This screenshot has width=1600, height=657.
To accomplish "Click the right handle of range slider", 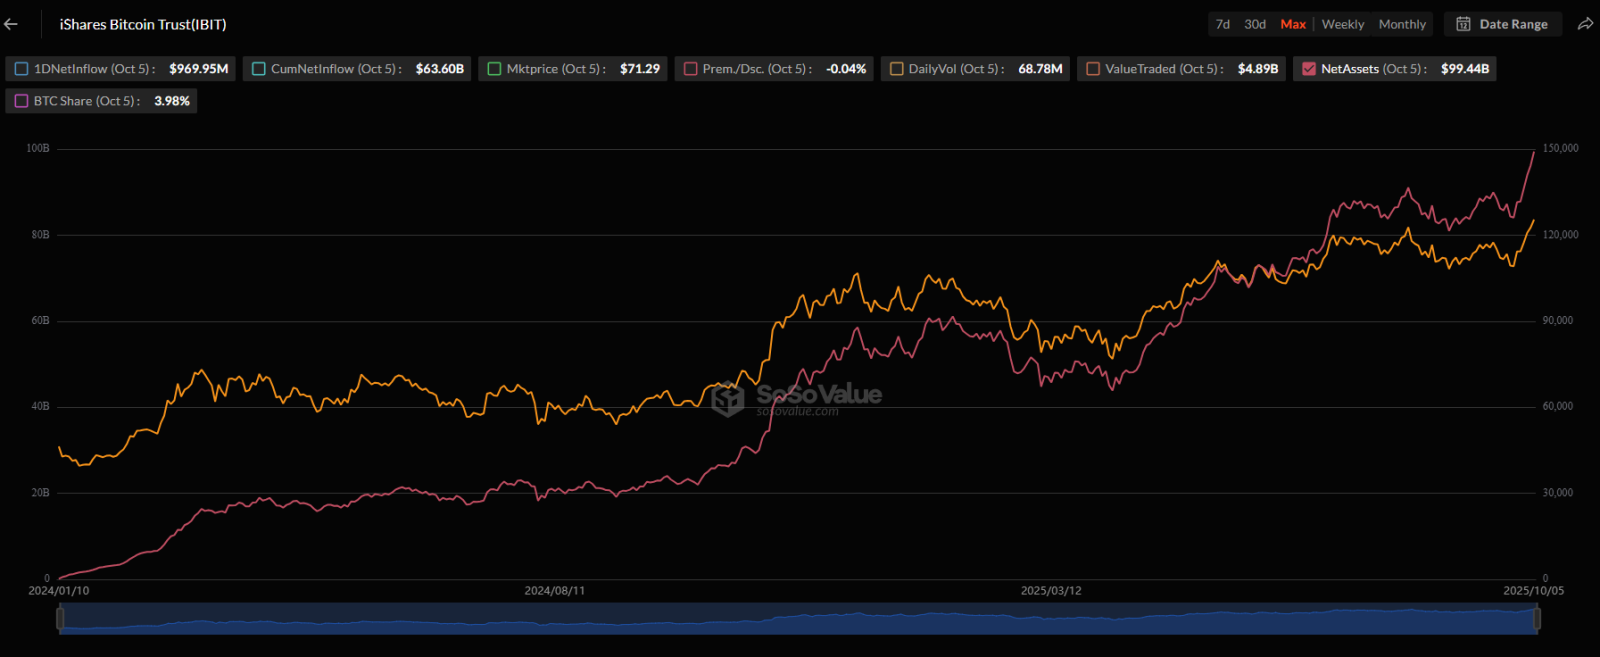I will coord(1537,619).
